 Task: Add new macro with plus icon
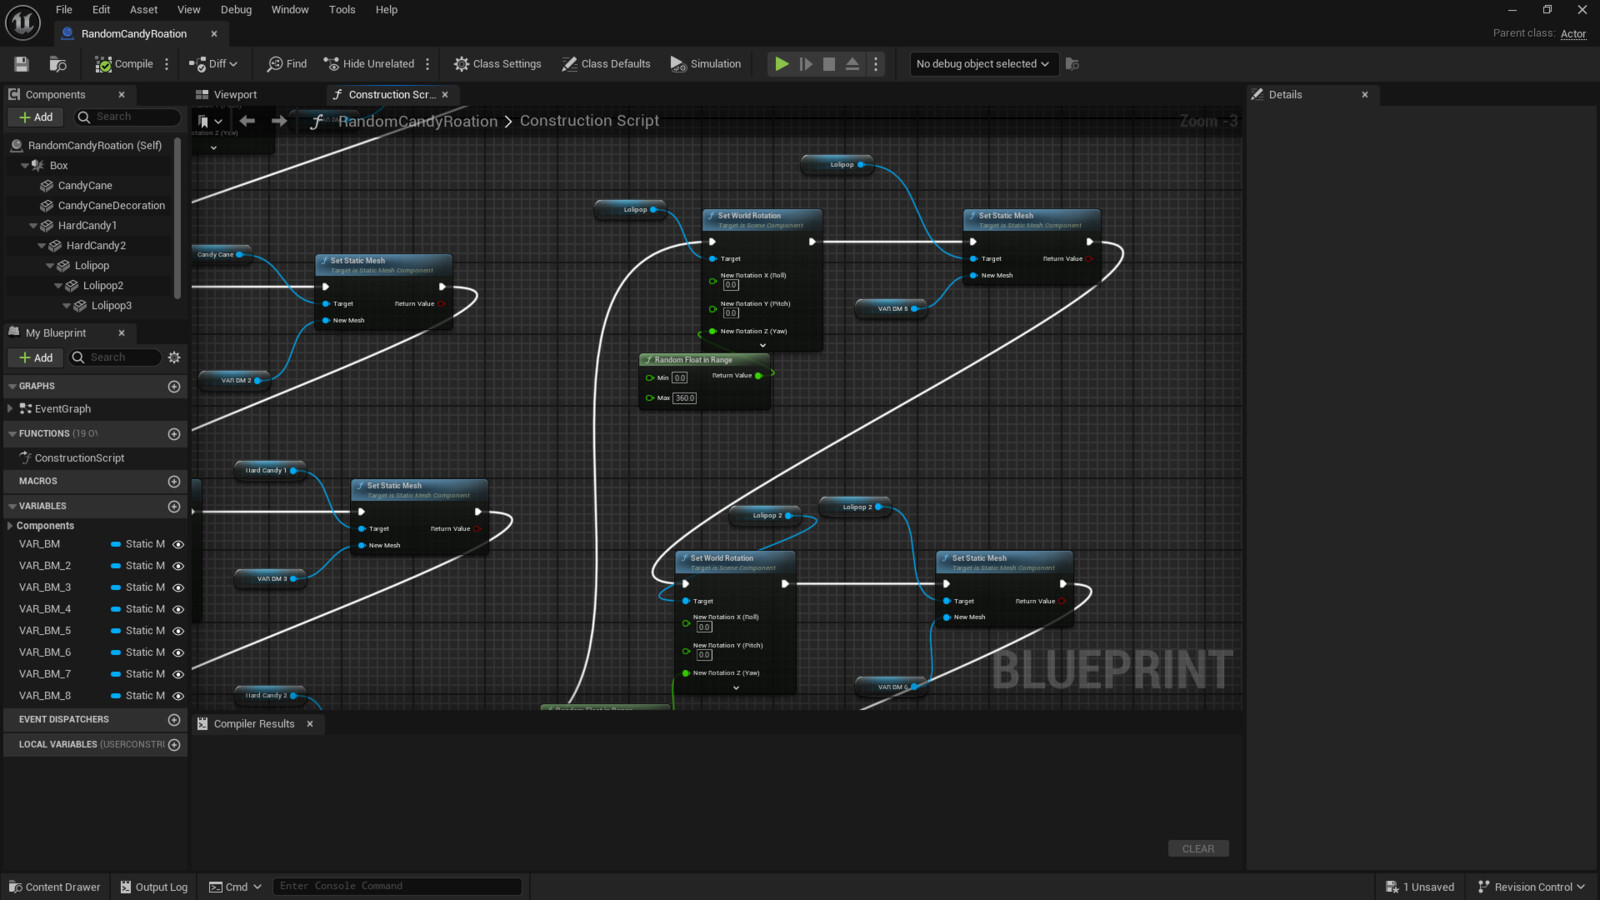174,482
